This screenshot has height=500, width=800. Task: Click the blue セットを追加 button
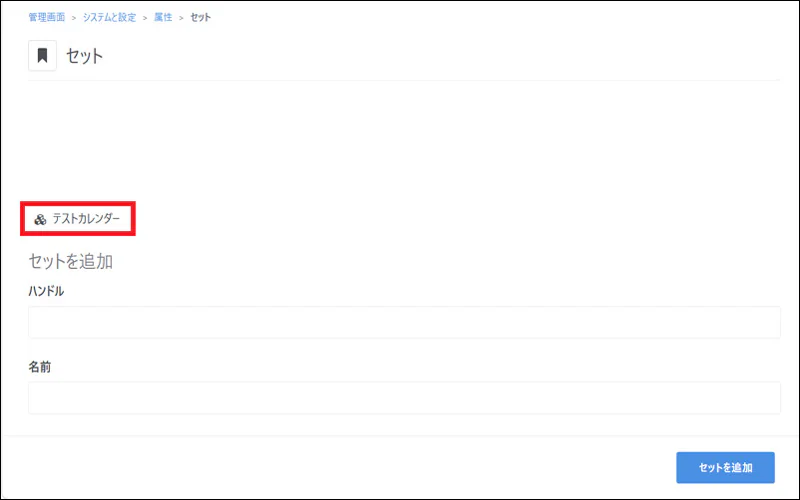726,467
